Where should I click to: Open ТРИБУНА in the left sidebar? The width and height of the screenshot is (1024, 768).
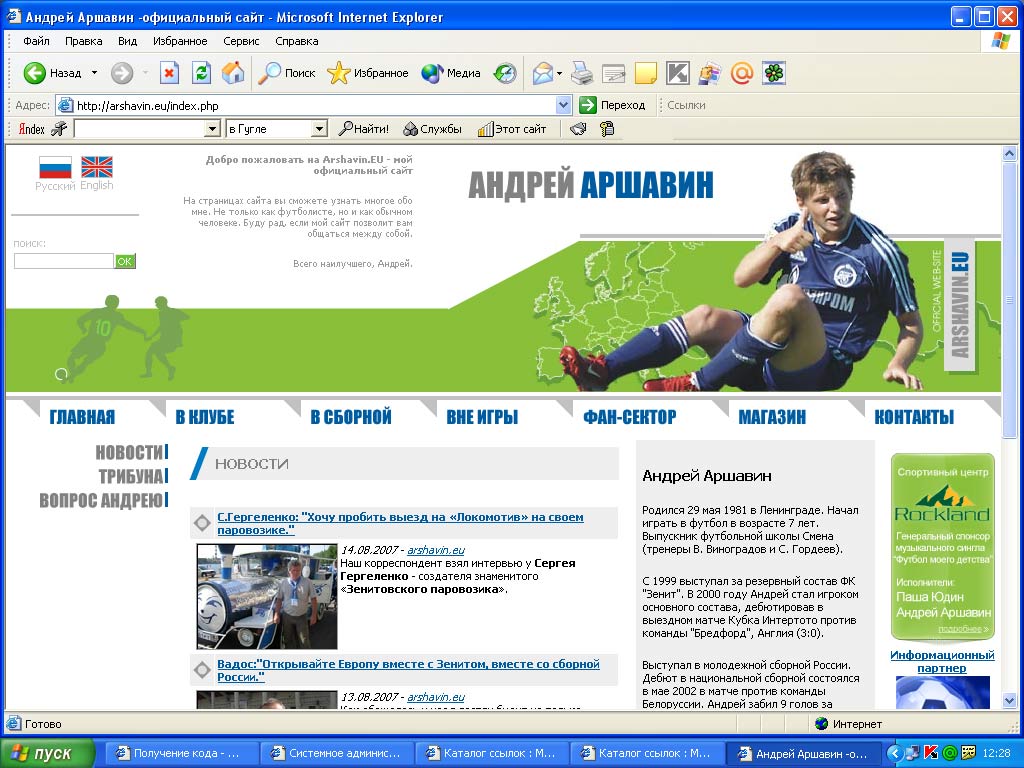[131, 476]
